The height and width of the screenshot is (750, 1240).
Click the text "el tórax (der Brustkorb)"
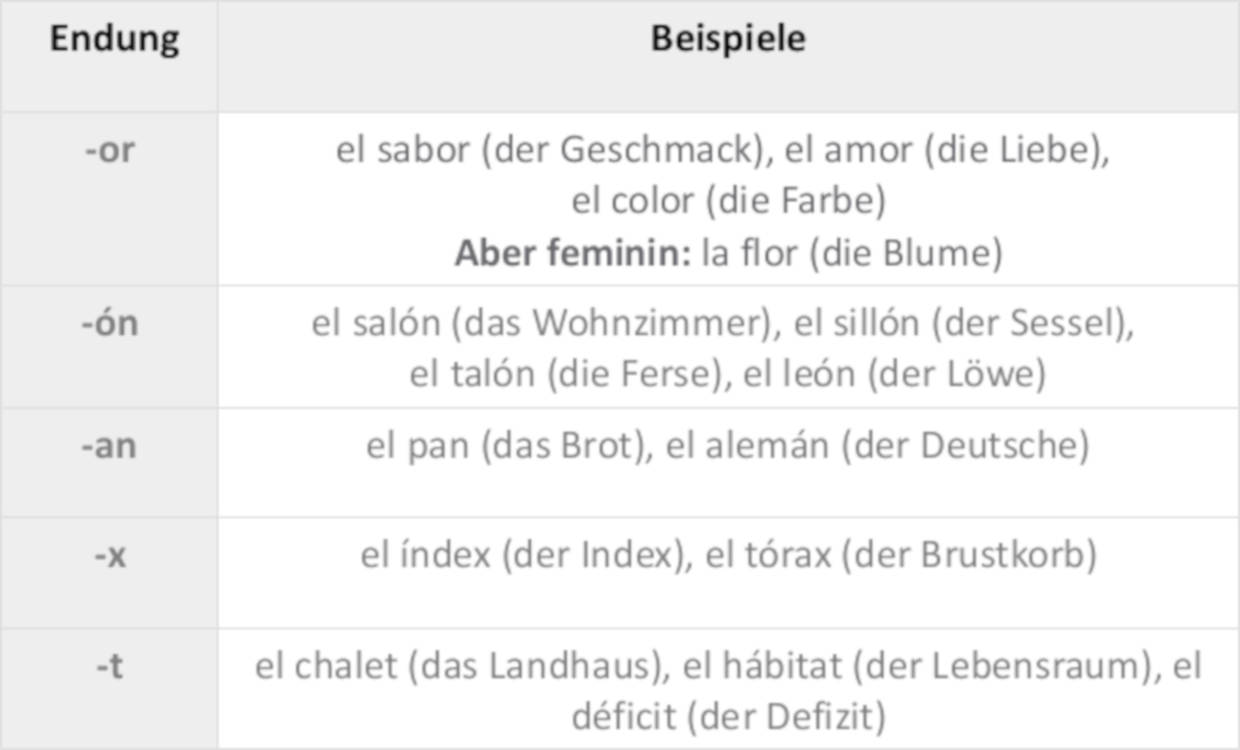900,555
